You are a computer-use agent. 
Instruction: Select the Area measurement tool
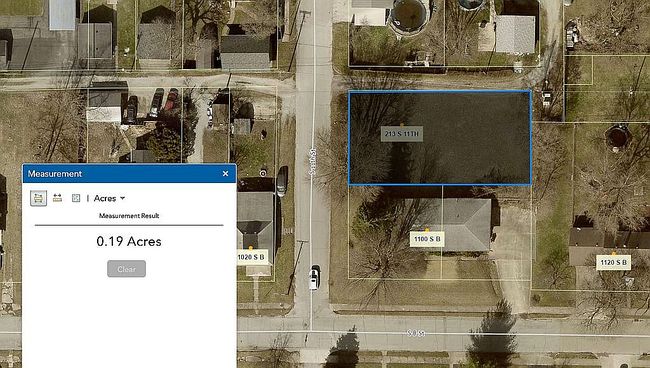pyautogui.click(x=39, y=198)
